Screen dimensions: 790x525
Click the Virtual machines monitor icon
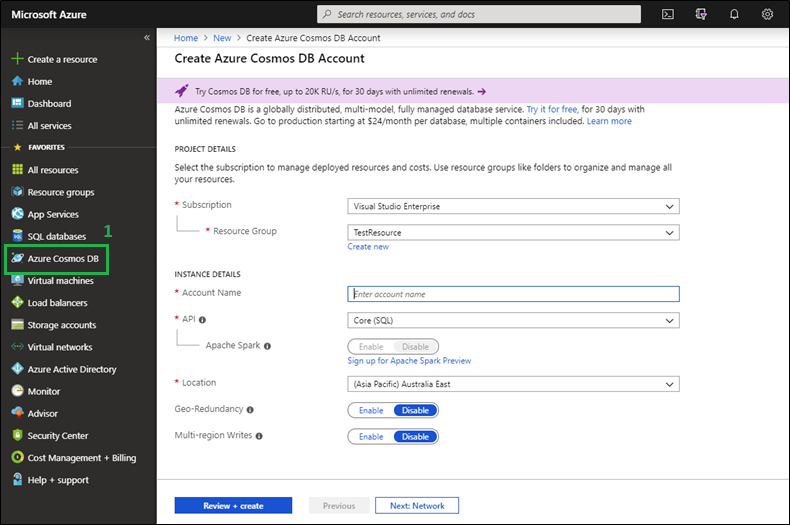coord(17,280)
